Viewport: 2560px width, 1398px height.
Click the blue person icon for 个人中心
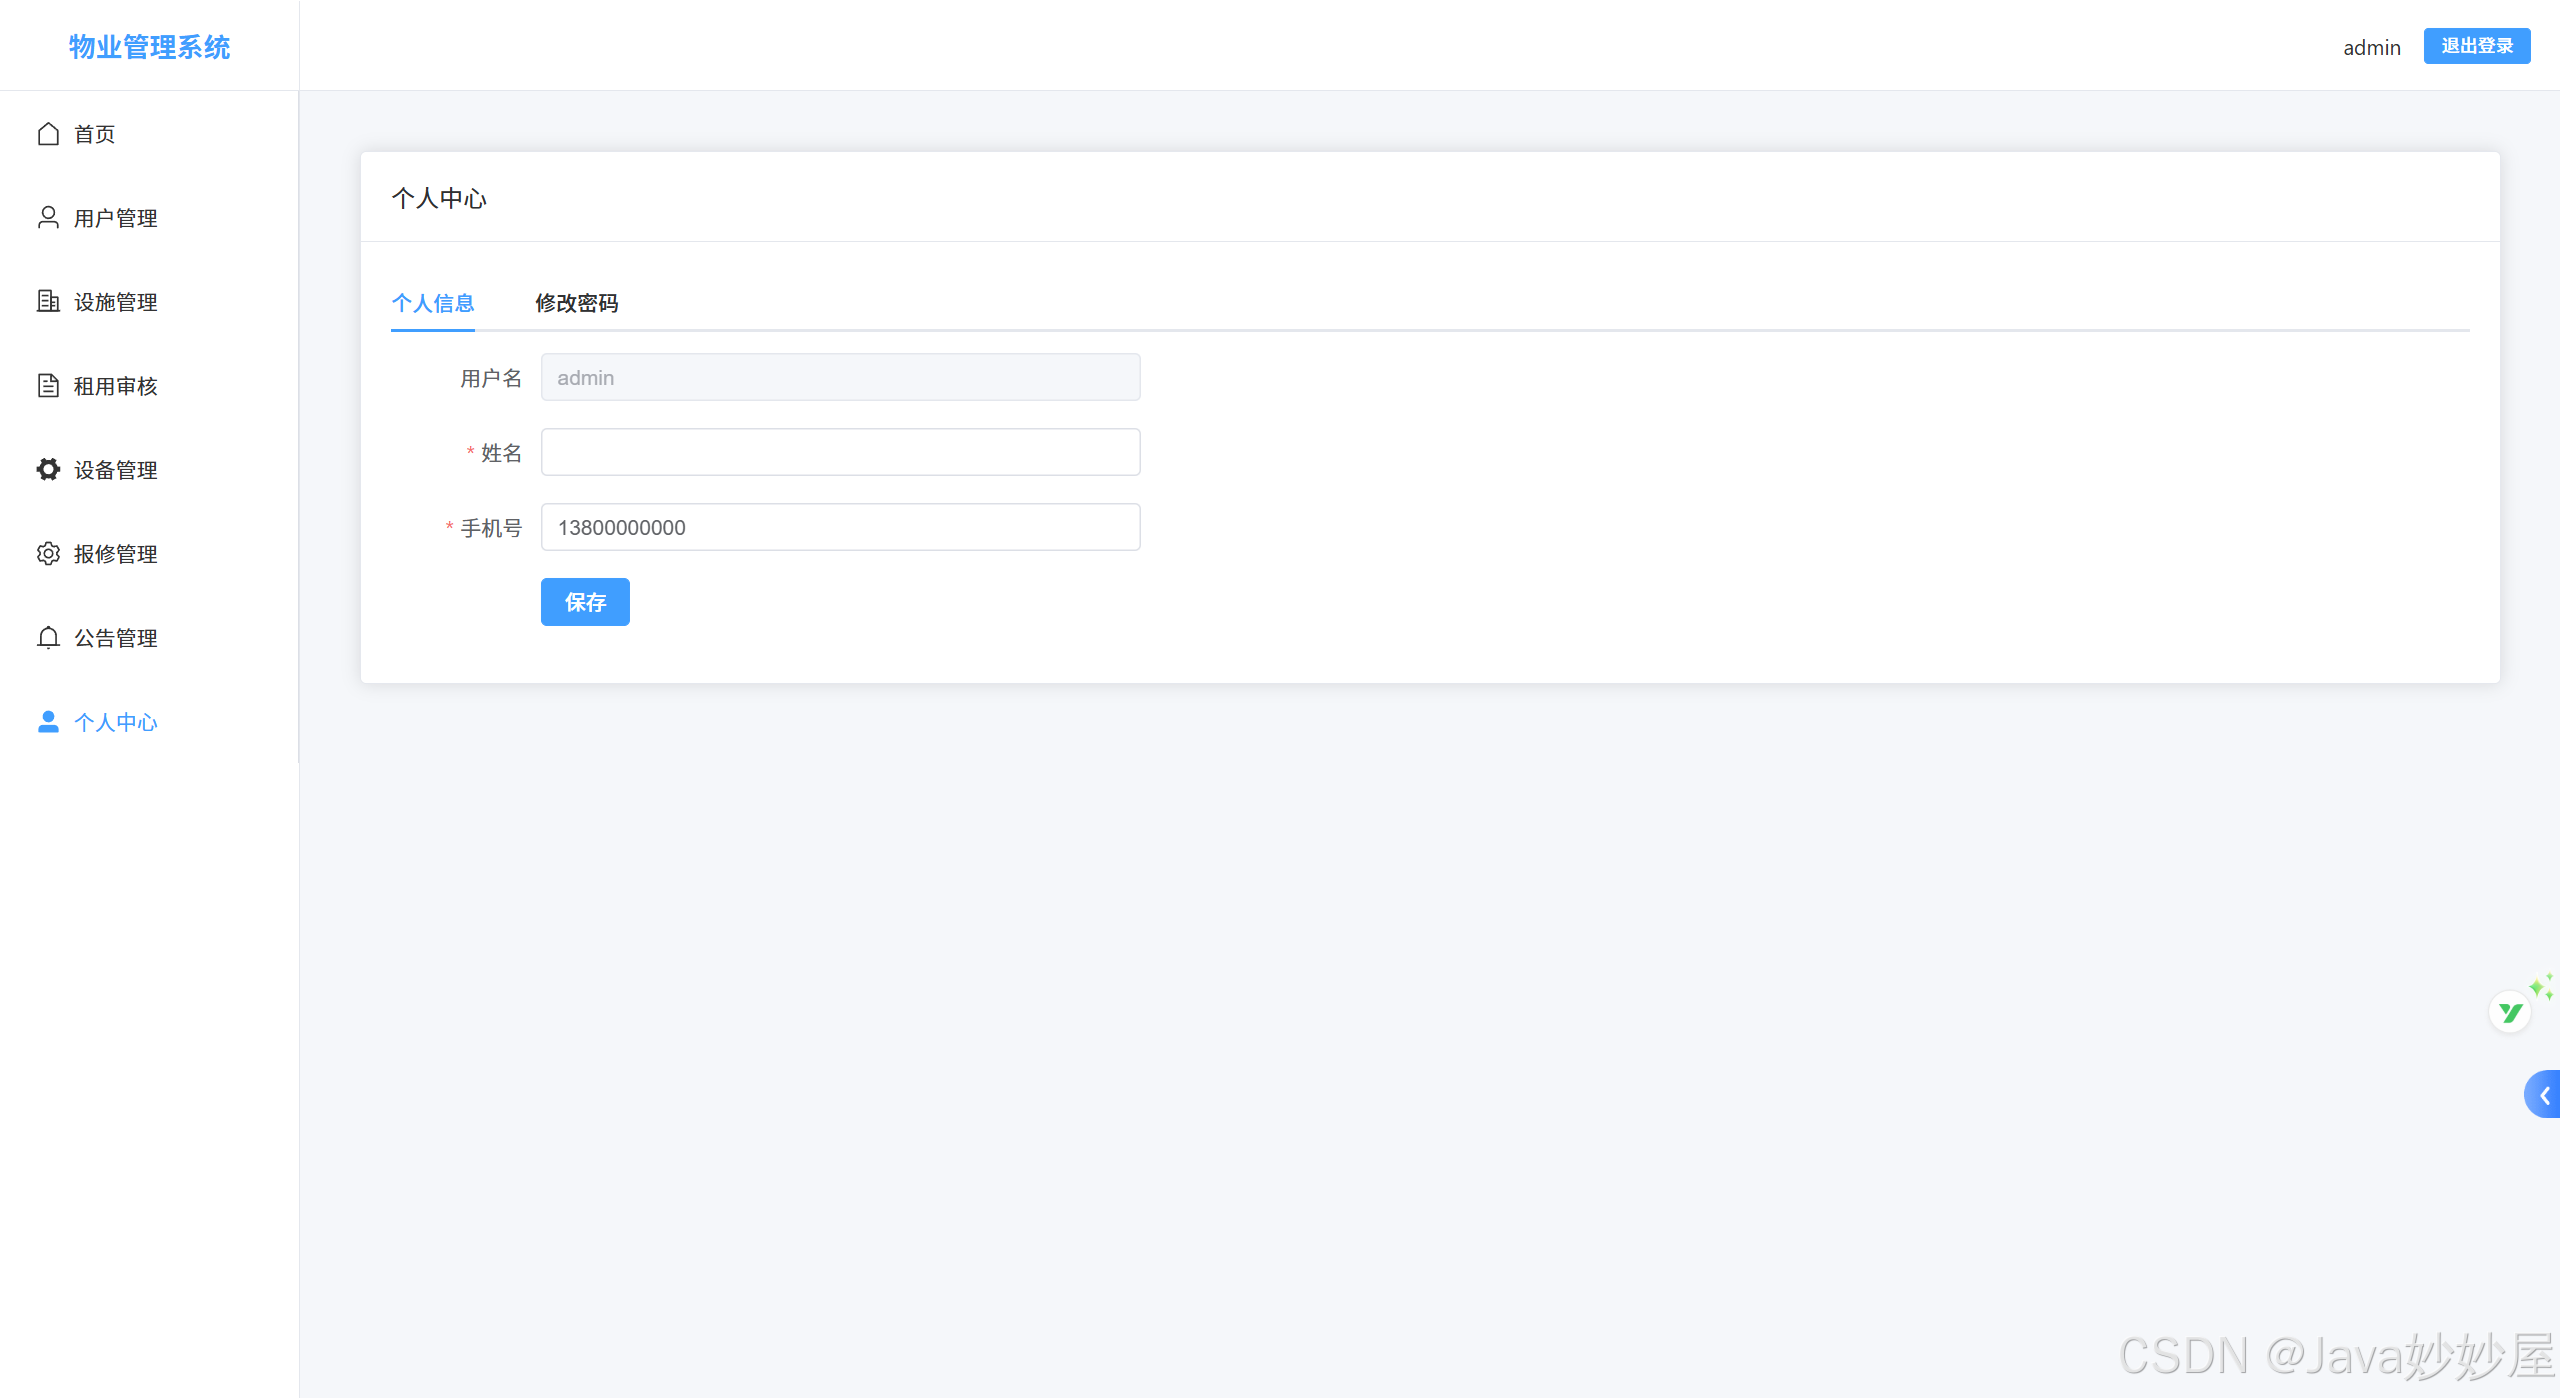click(48, 721)
